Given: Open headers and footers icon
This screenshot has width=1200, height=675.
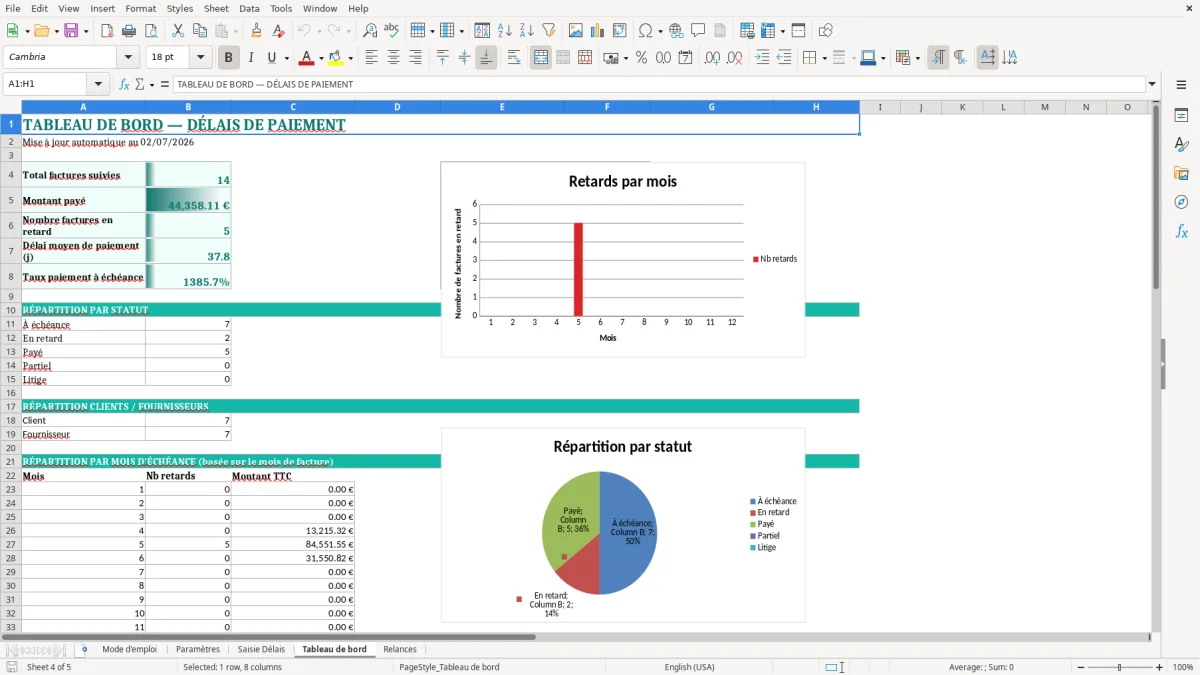Looking at the screenshot, I should pyautogui.click(x=720, y=31).
